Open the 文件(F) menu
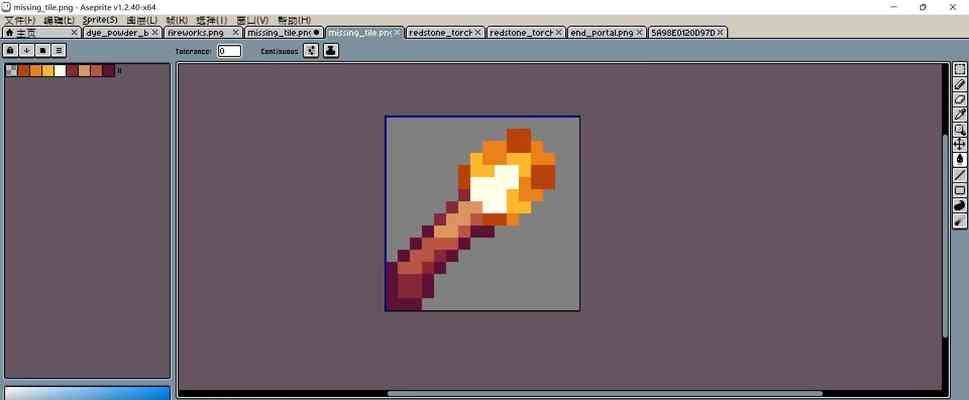The image size is (969, 400). tap(20, 20)
